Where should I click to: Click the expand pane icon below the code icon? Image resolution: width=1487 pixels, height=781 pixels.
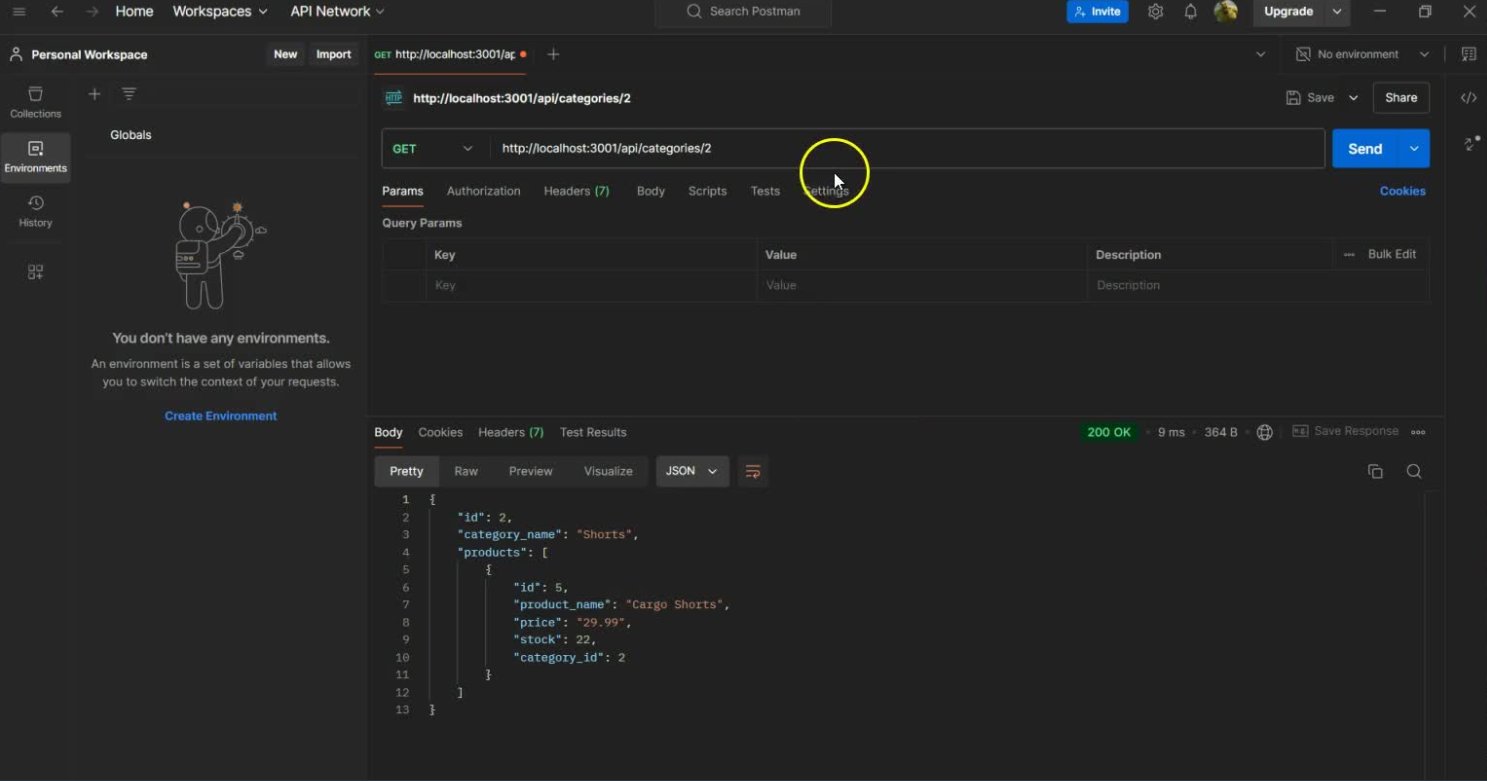point(1471,144)
